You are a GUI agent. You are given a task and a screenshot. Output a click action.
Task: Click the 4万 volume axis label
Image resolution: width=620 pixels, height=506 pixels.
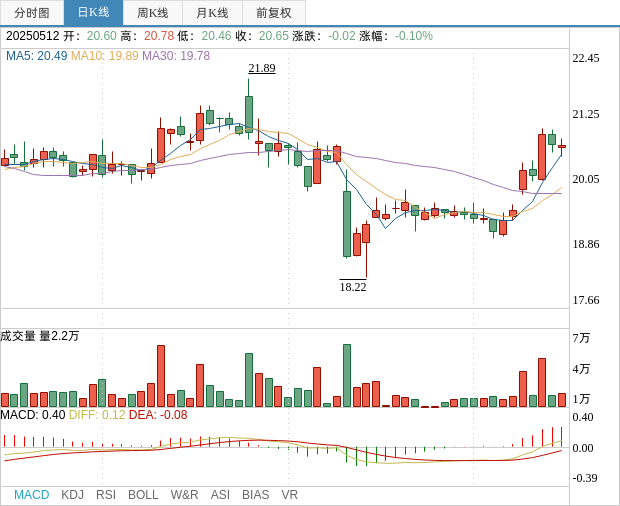tap(581, 369)
